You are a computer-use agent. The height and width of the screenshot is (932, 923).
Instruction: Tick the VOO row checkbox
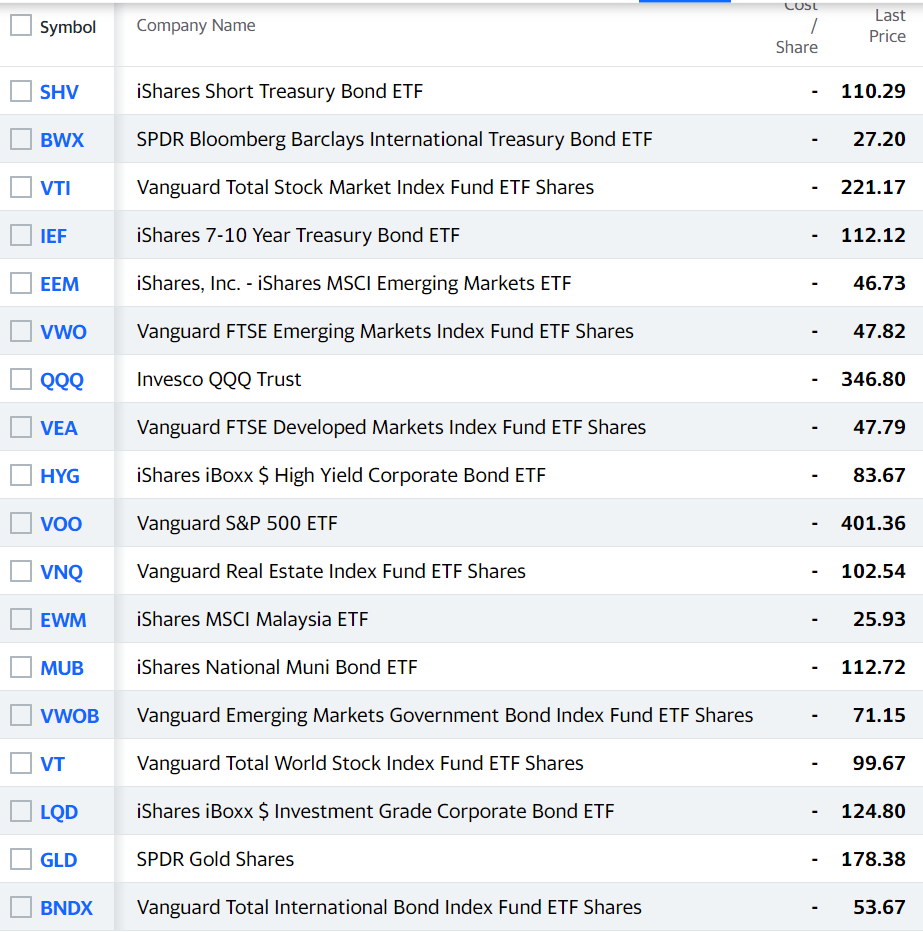tap(21, 524)
